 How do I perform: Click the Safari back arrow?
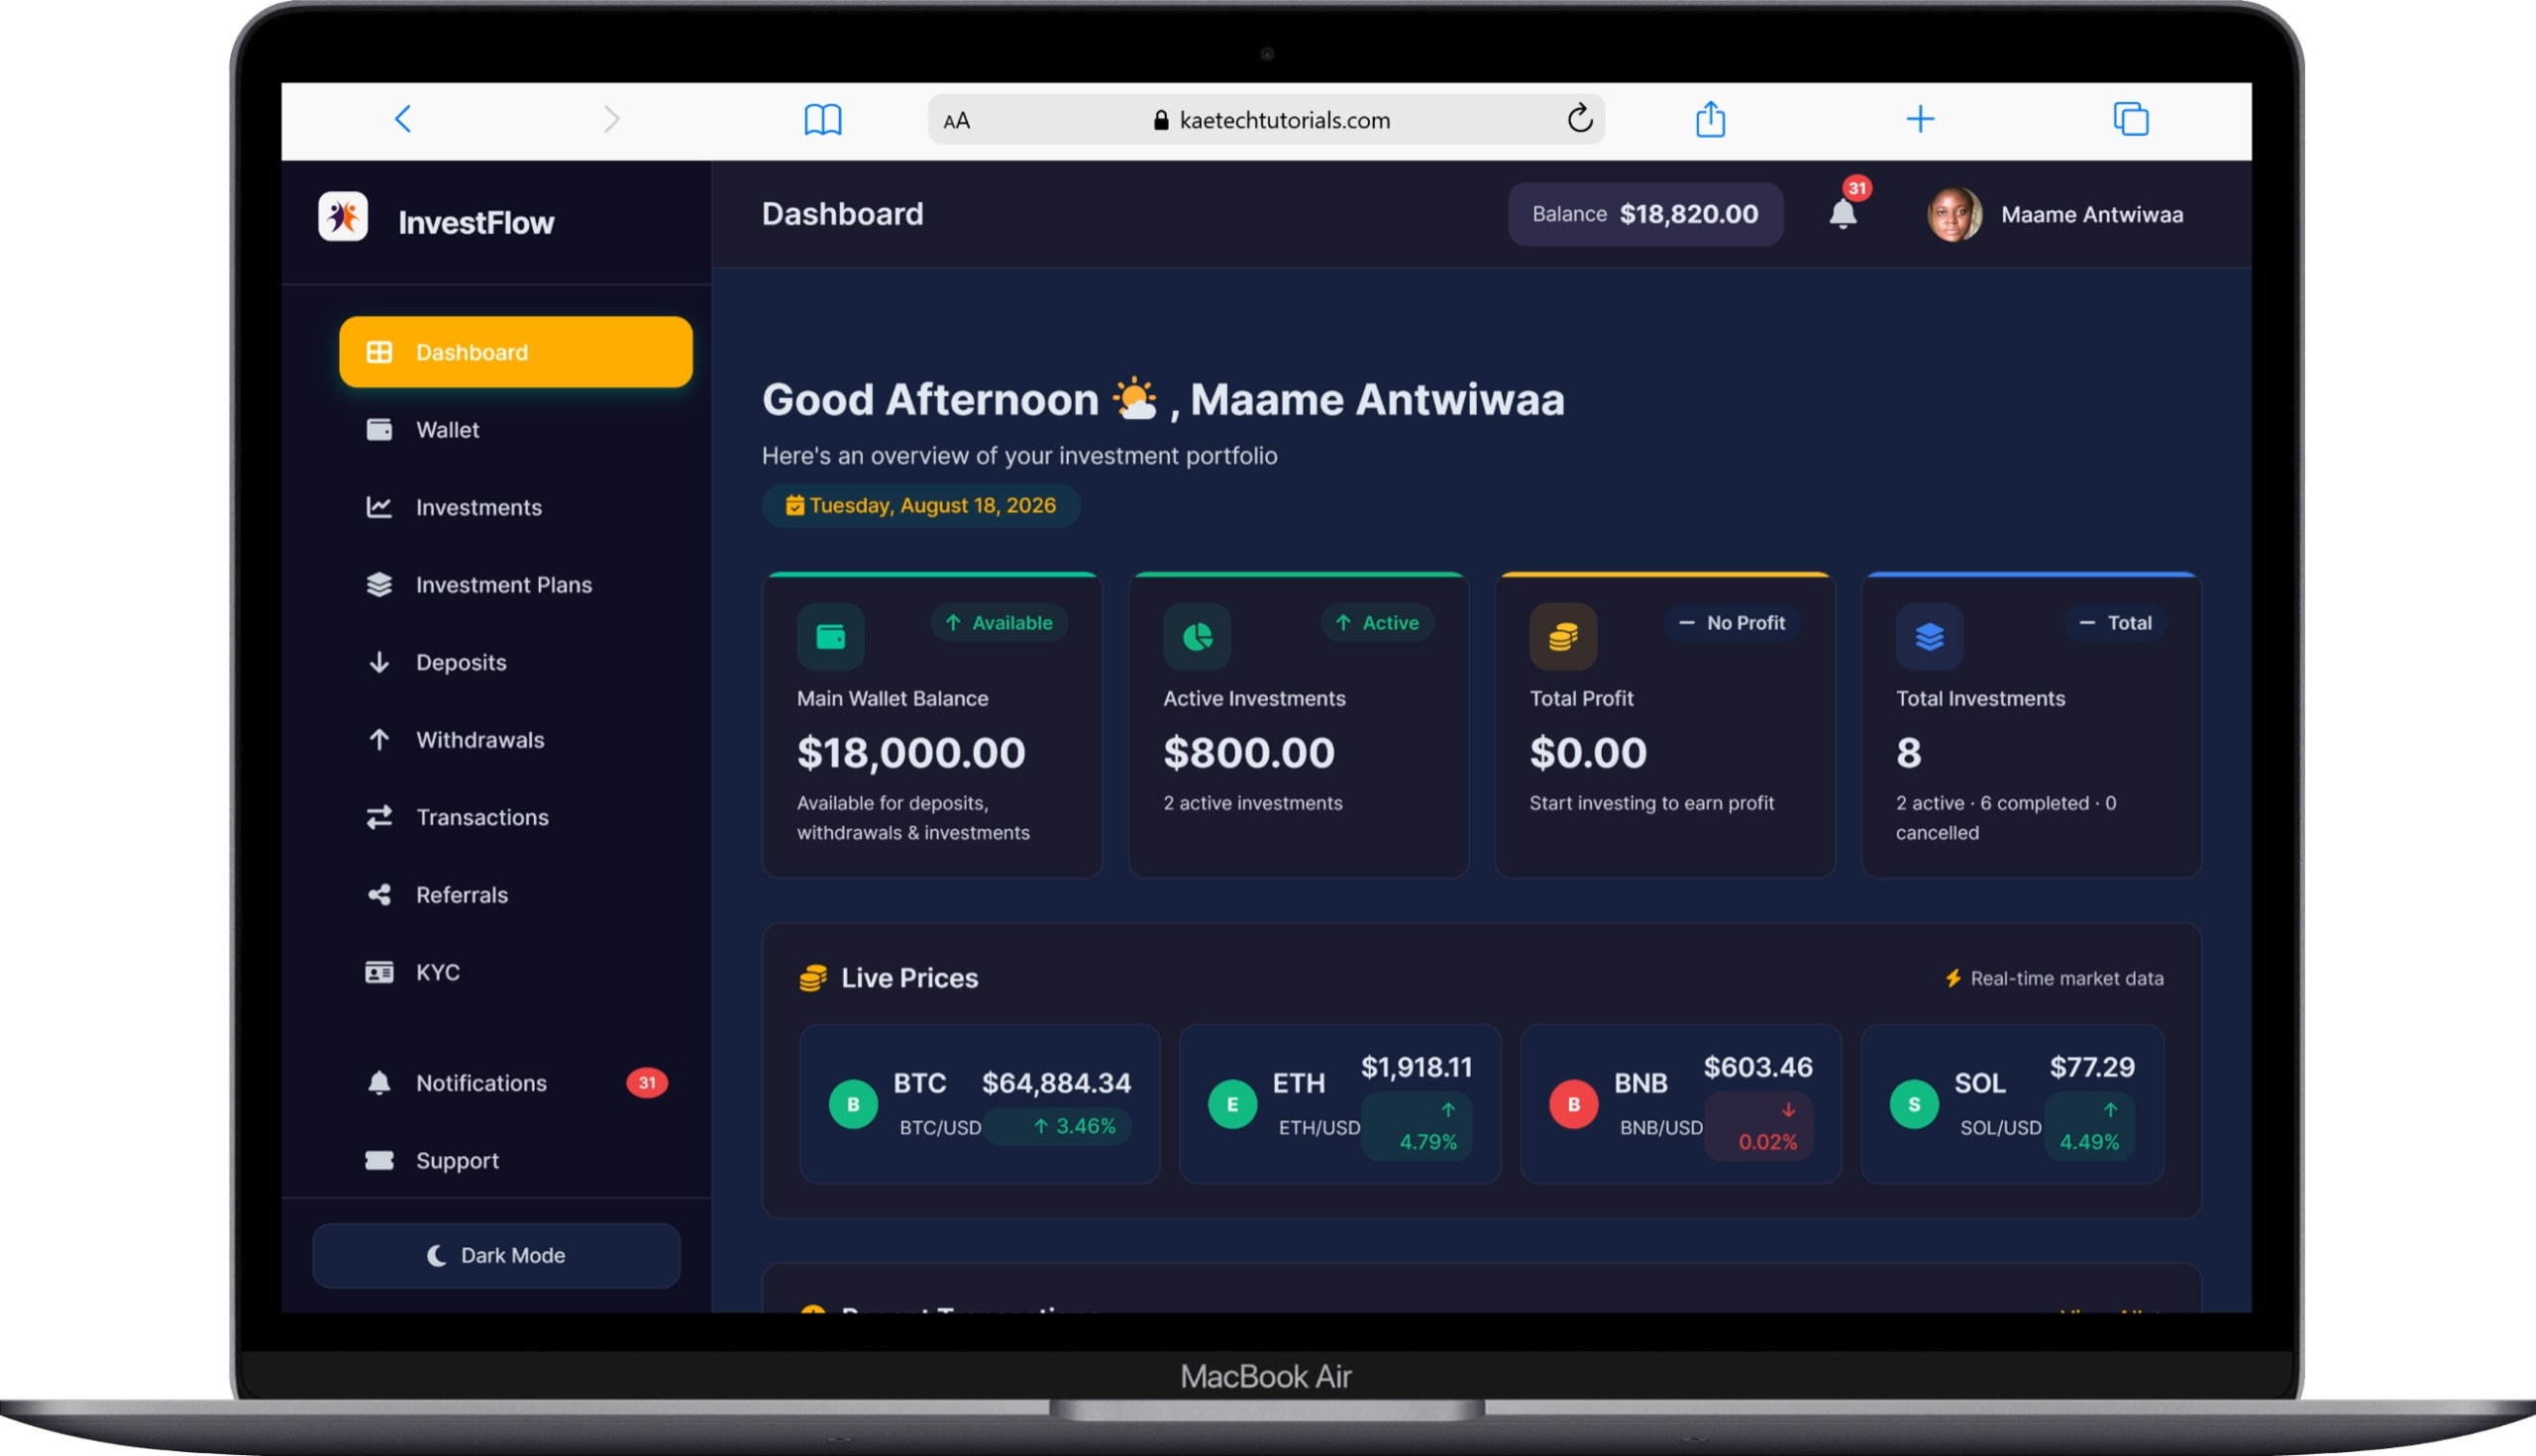point(403,119)
